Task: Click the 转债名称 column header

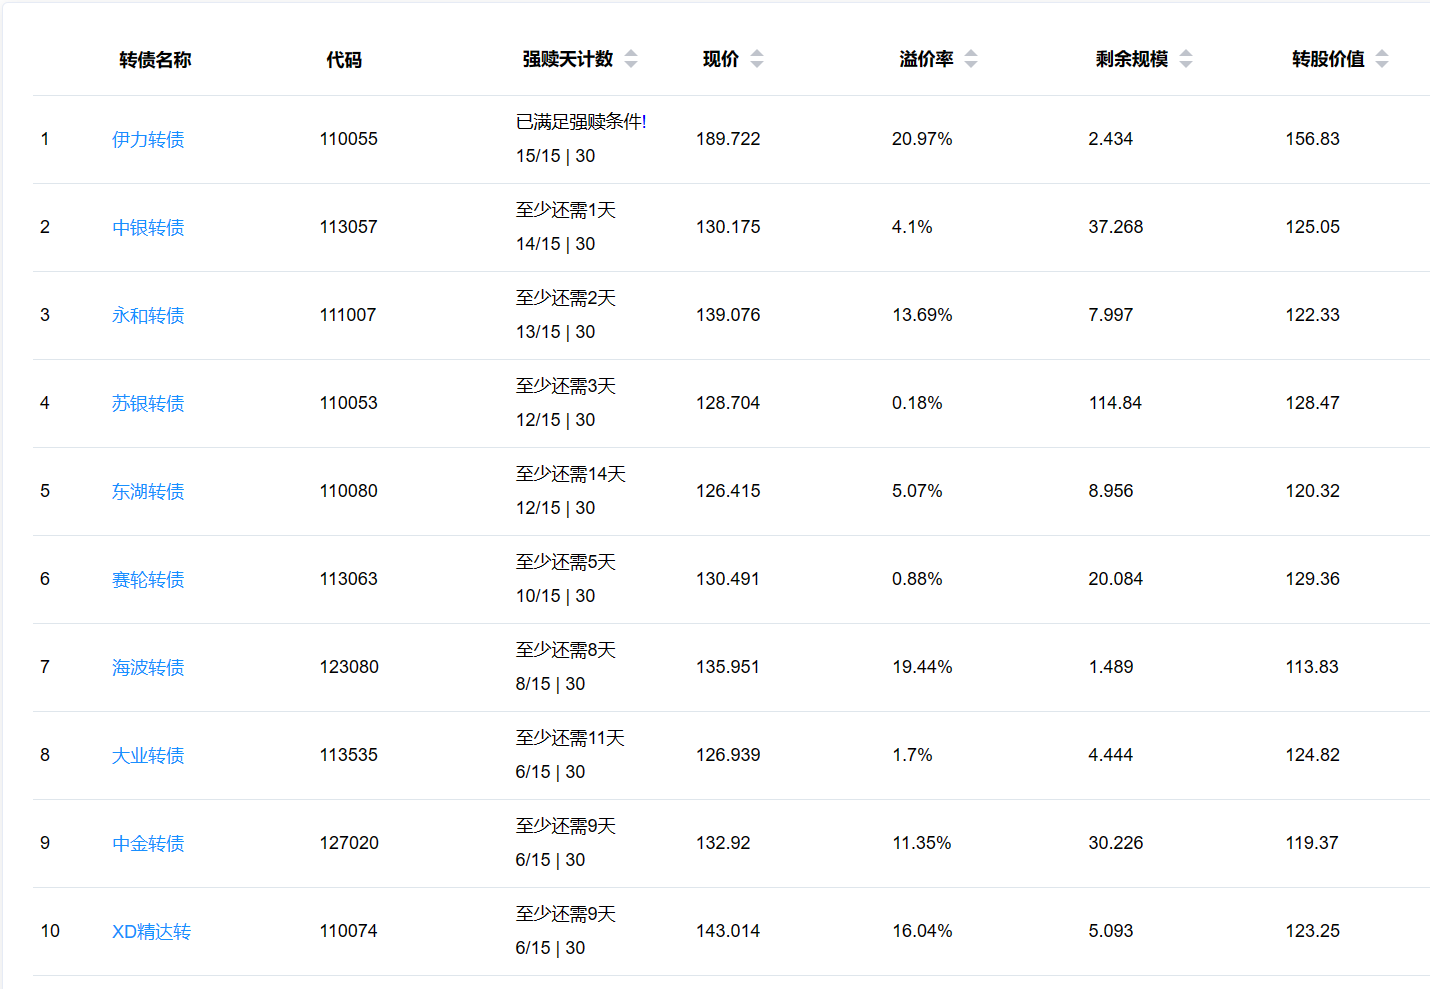Action: (x=155, y=60)
